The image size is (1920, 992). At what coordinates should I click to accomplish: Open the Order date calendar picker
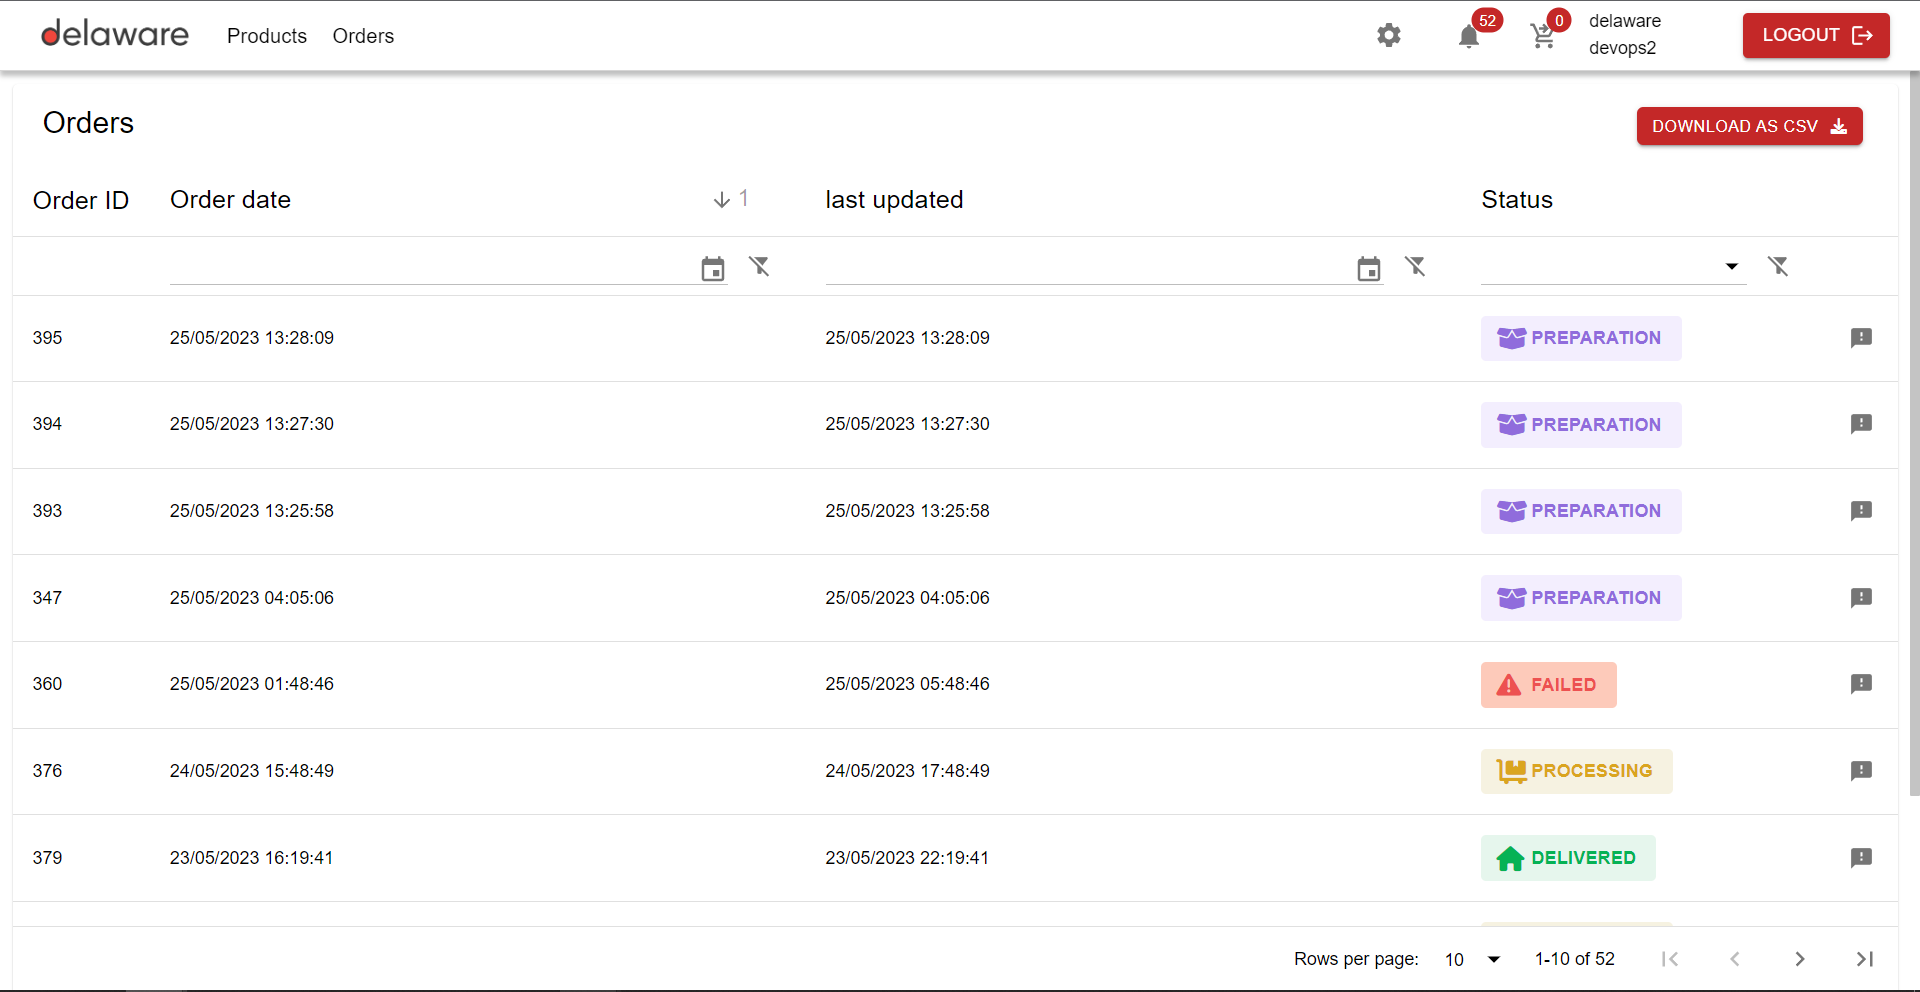coord(713,268)
